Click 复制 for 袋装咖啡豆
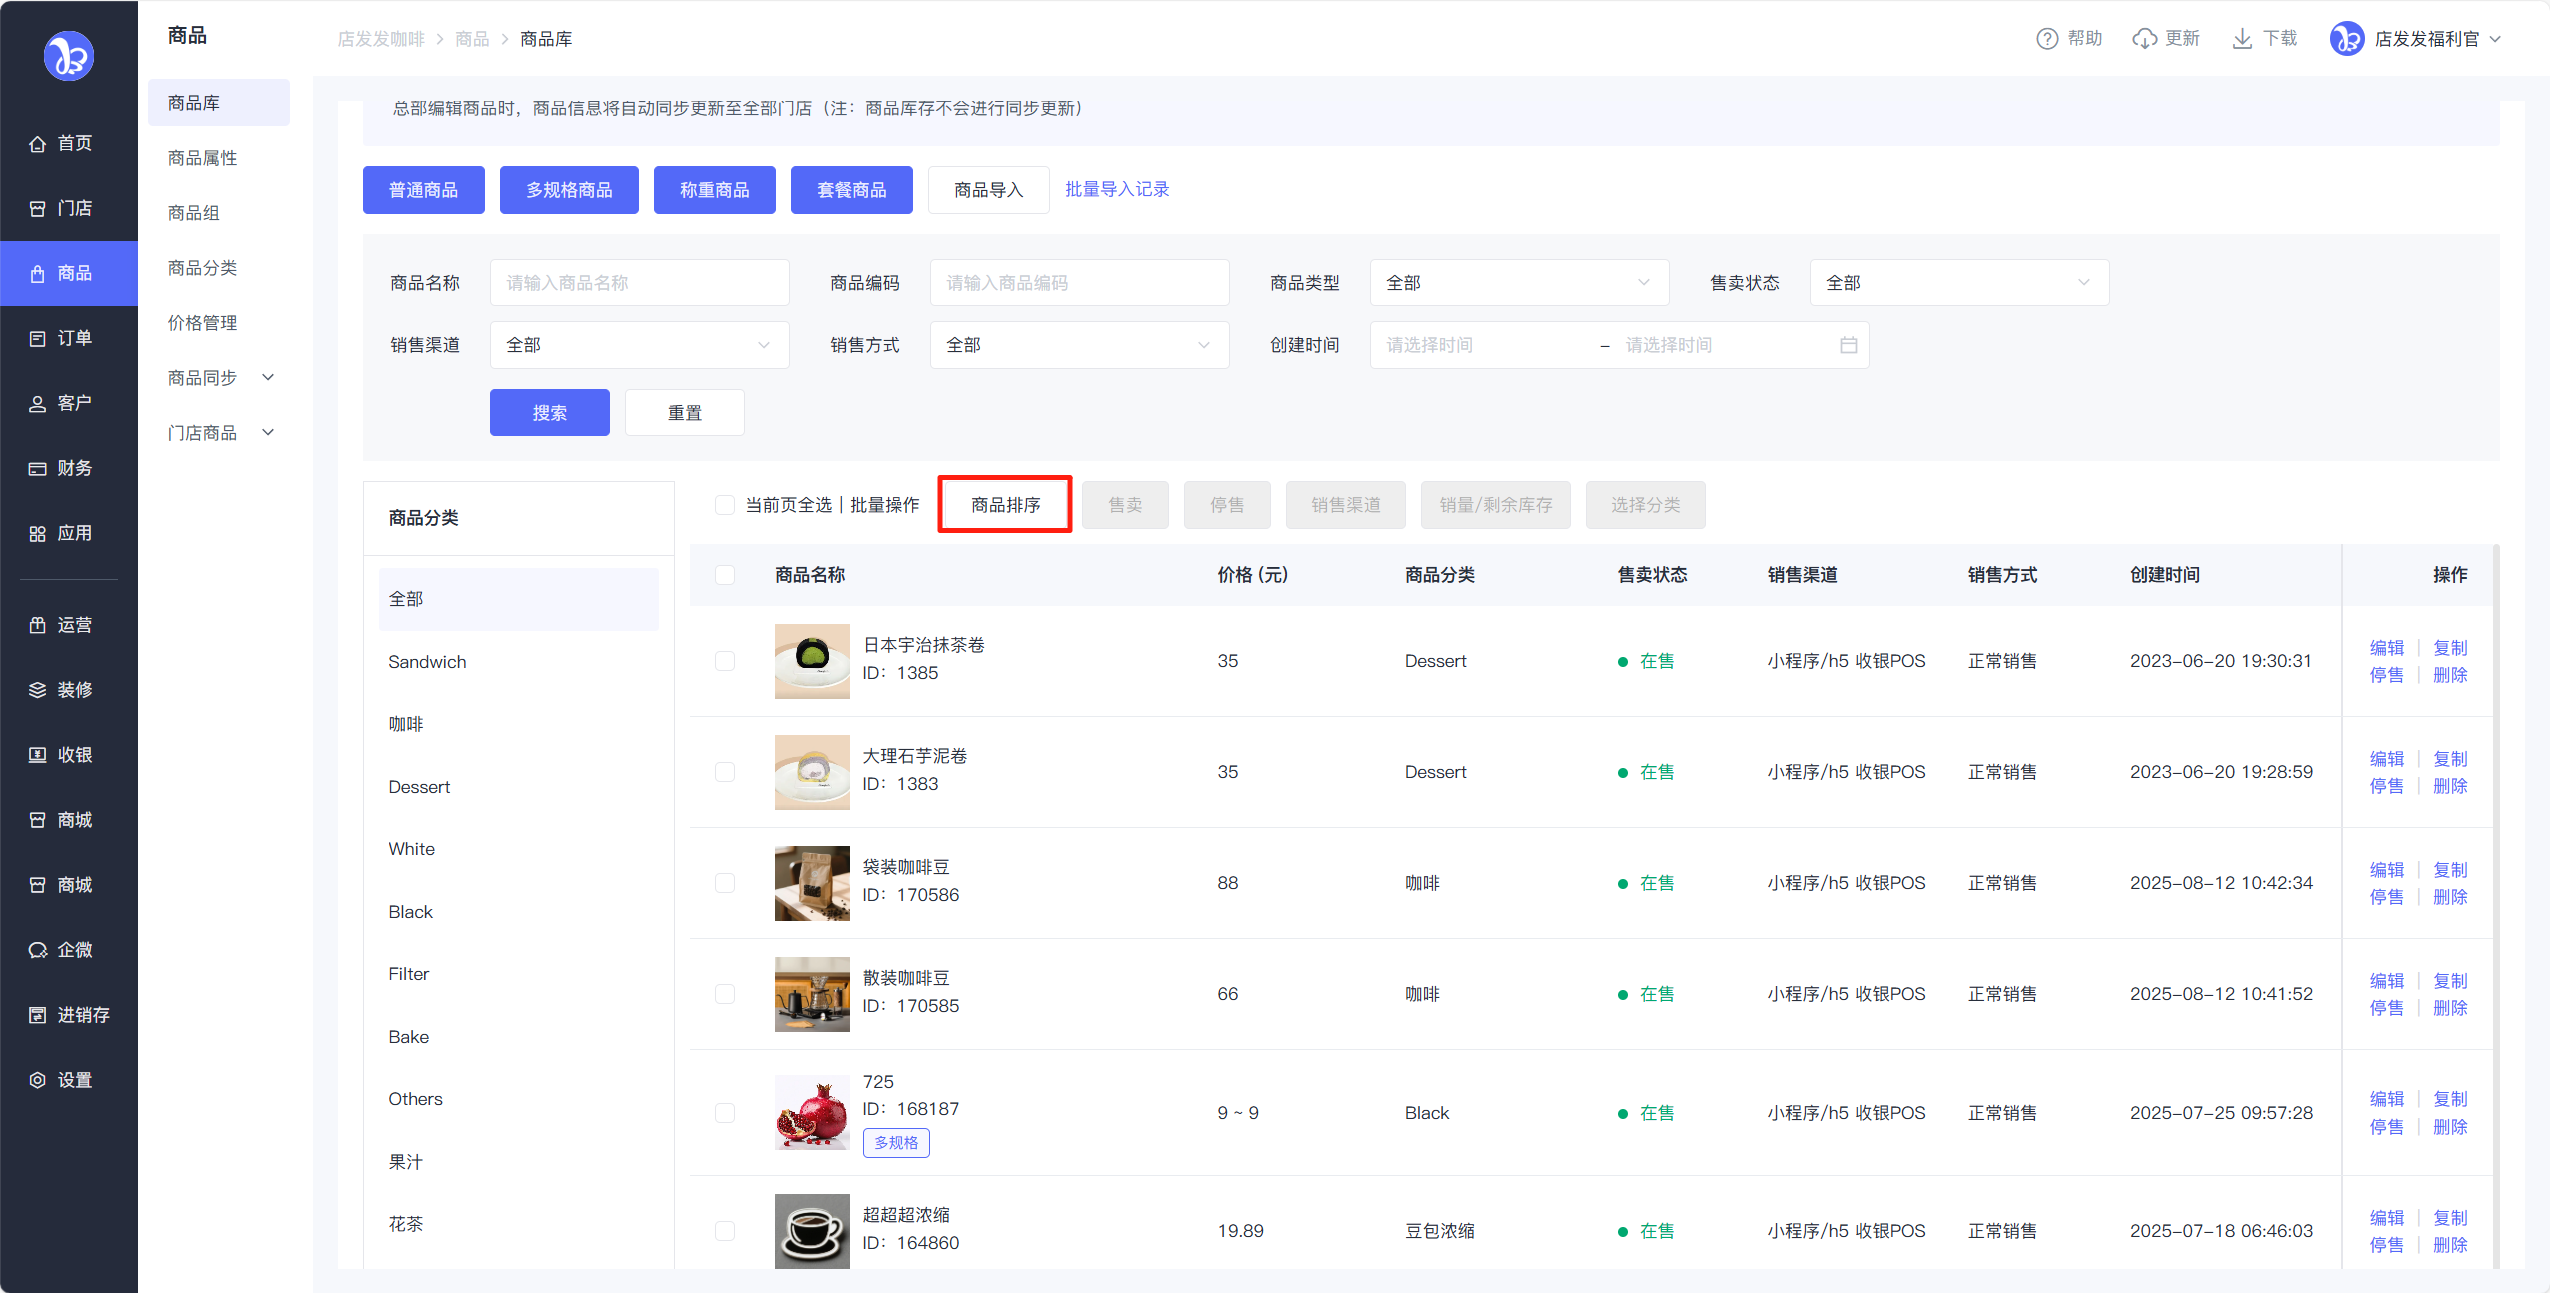2550x1293 pixels. (2450, 870)
